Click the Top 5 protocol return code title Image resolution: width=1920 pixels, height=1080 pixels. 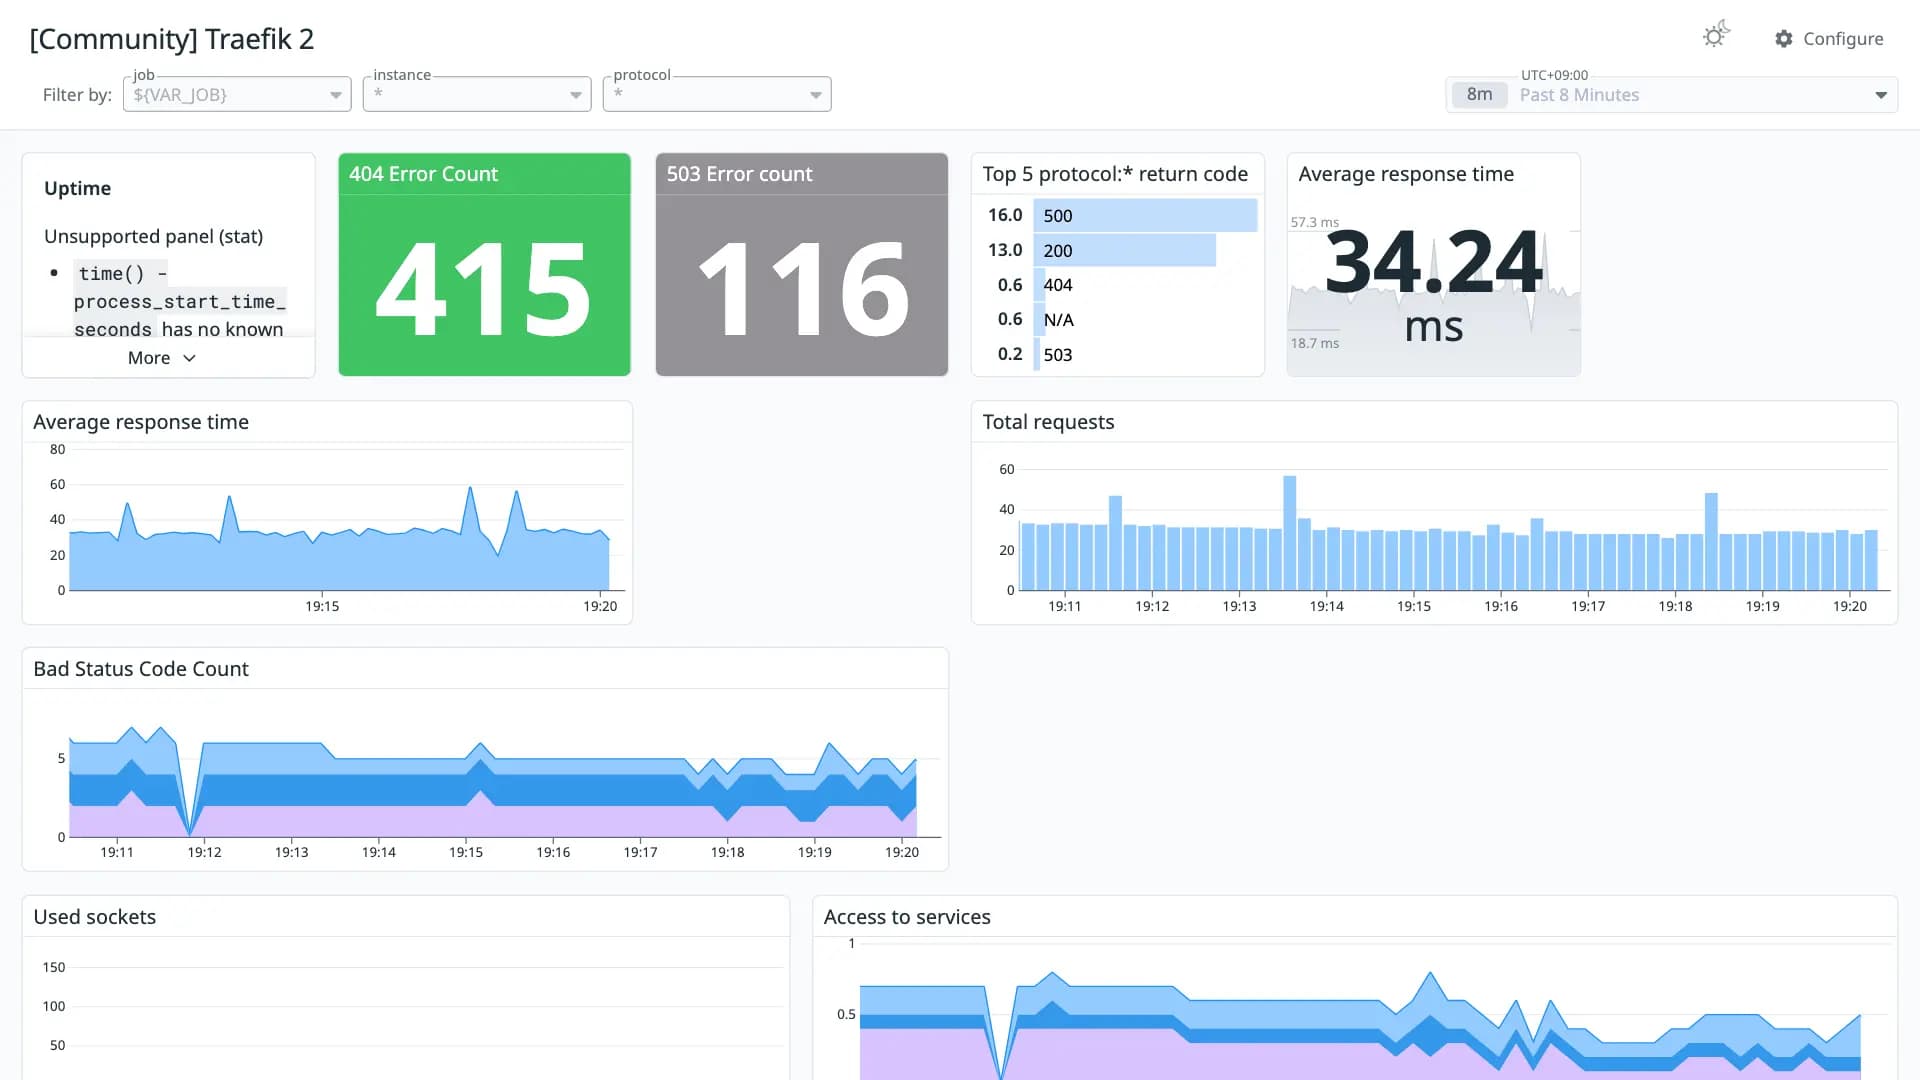point(1115,174)
